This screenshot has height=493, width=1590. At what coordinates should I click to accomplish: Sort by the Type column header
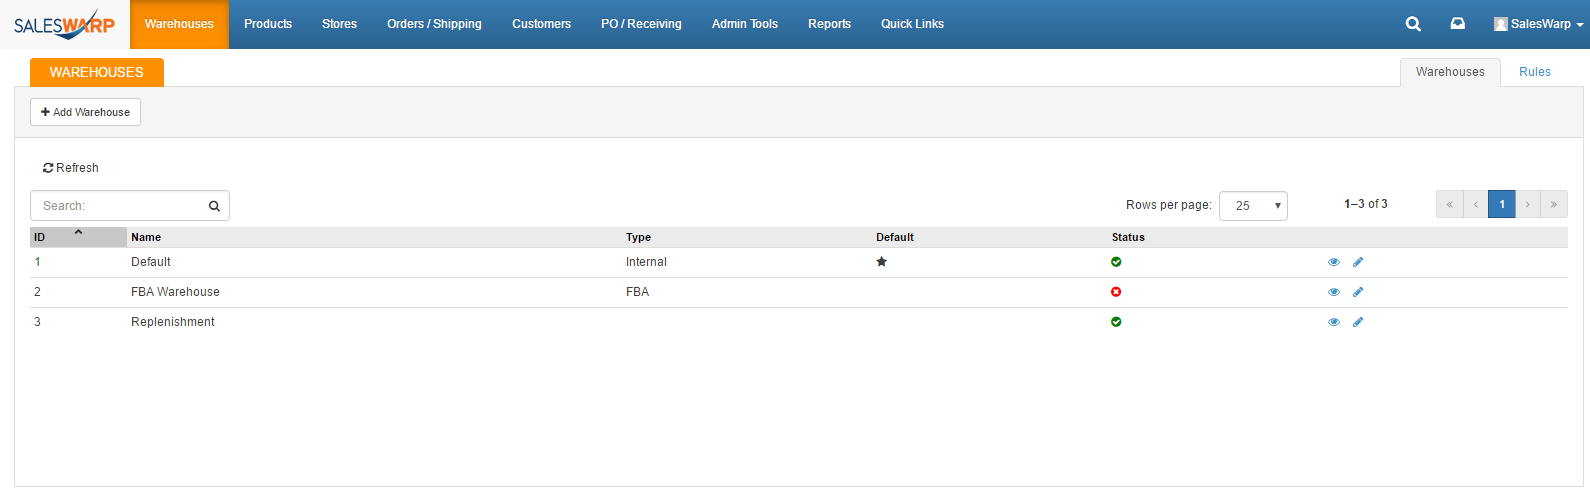click(x=638, y=237)
